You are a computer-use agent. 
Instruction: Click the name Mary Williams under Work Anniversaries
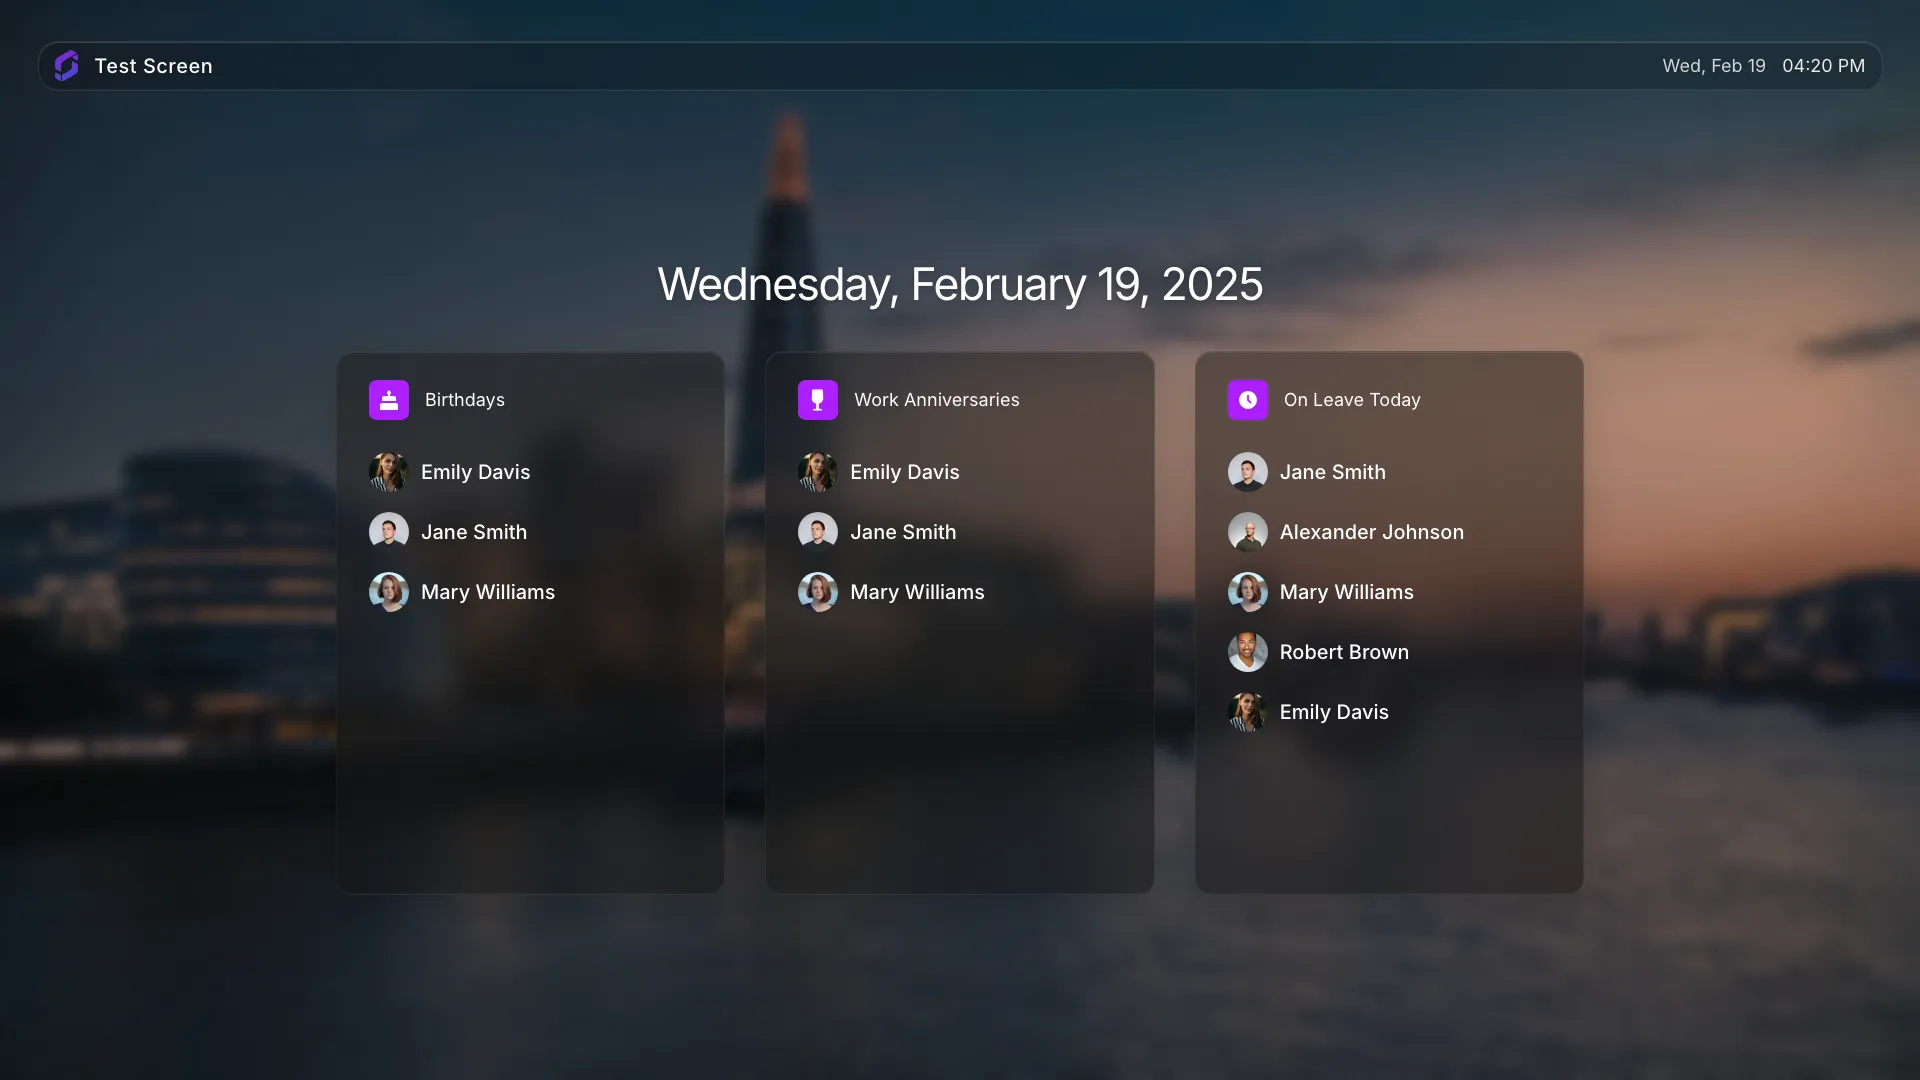(917, 592)
